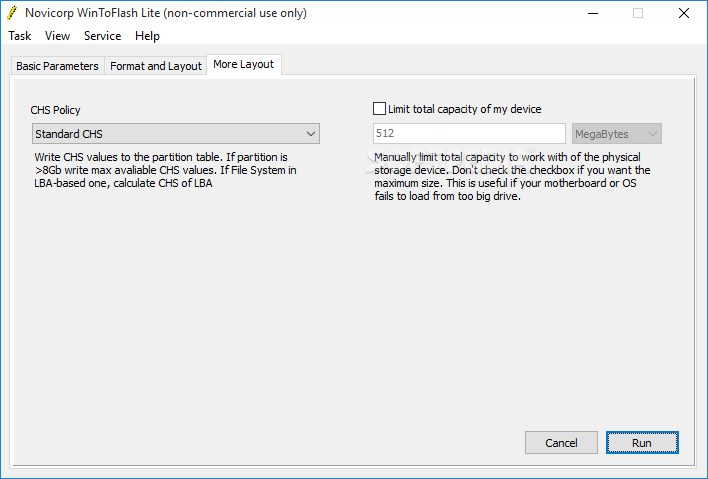The image size is (708, 479).
Task: Close the WinToFlash window
Action: click(684, 13)
